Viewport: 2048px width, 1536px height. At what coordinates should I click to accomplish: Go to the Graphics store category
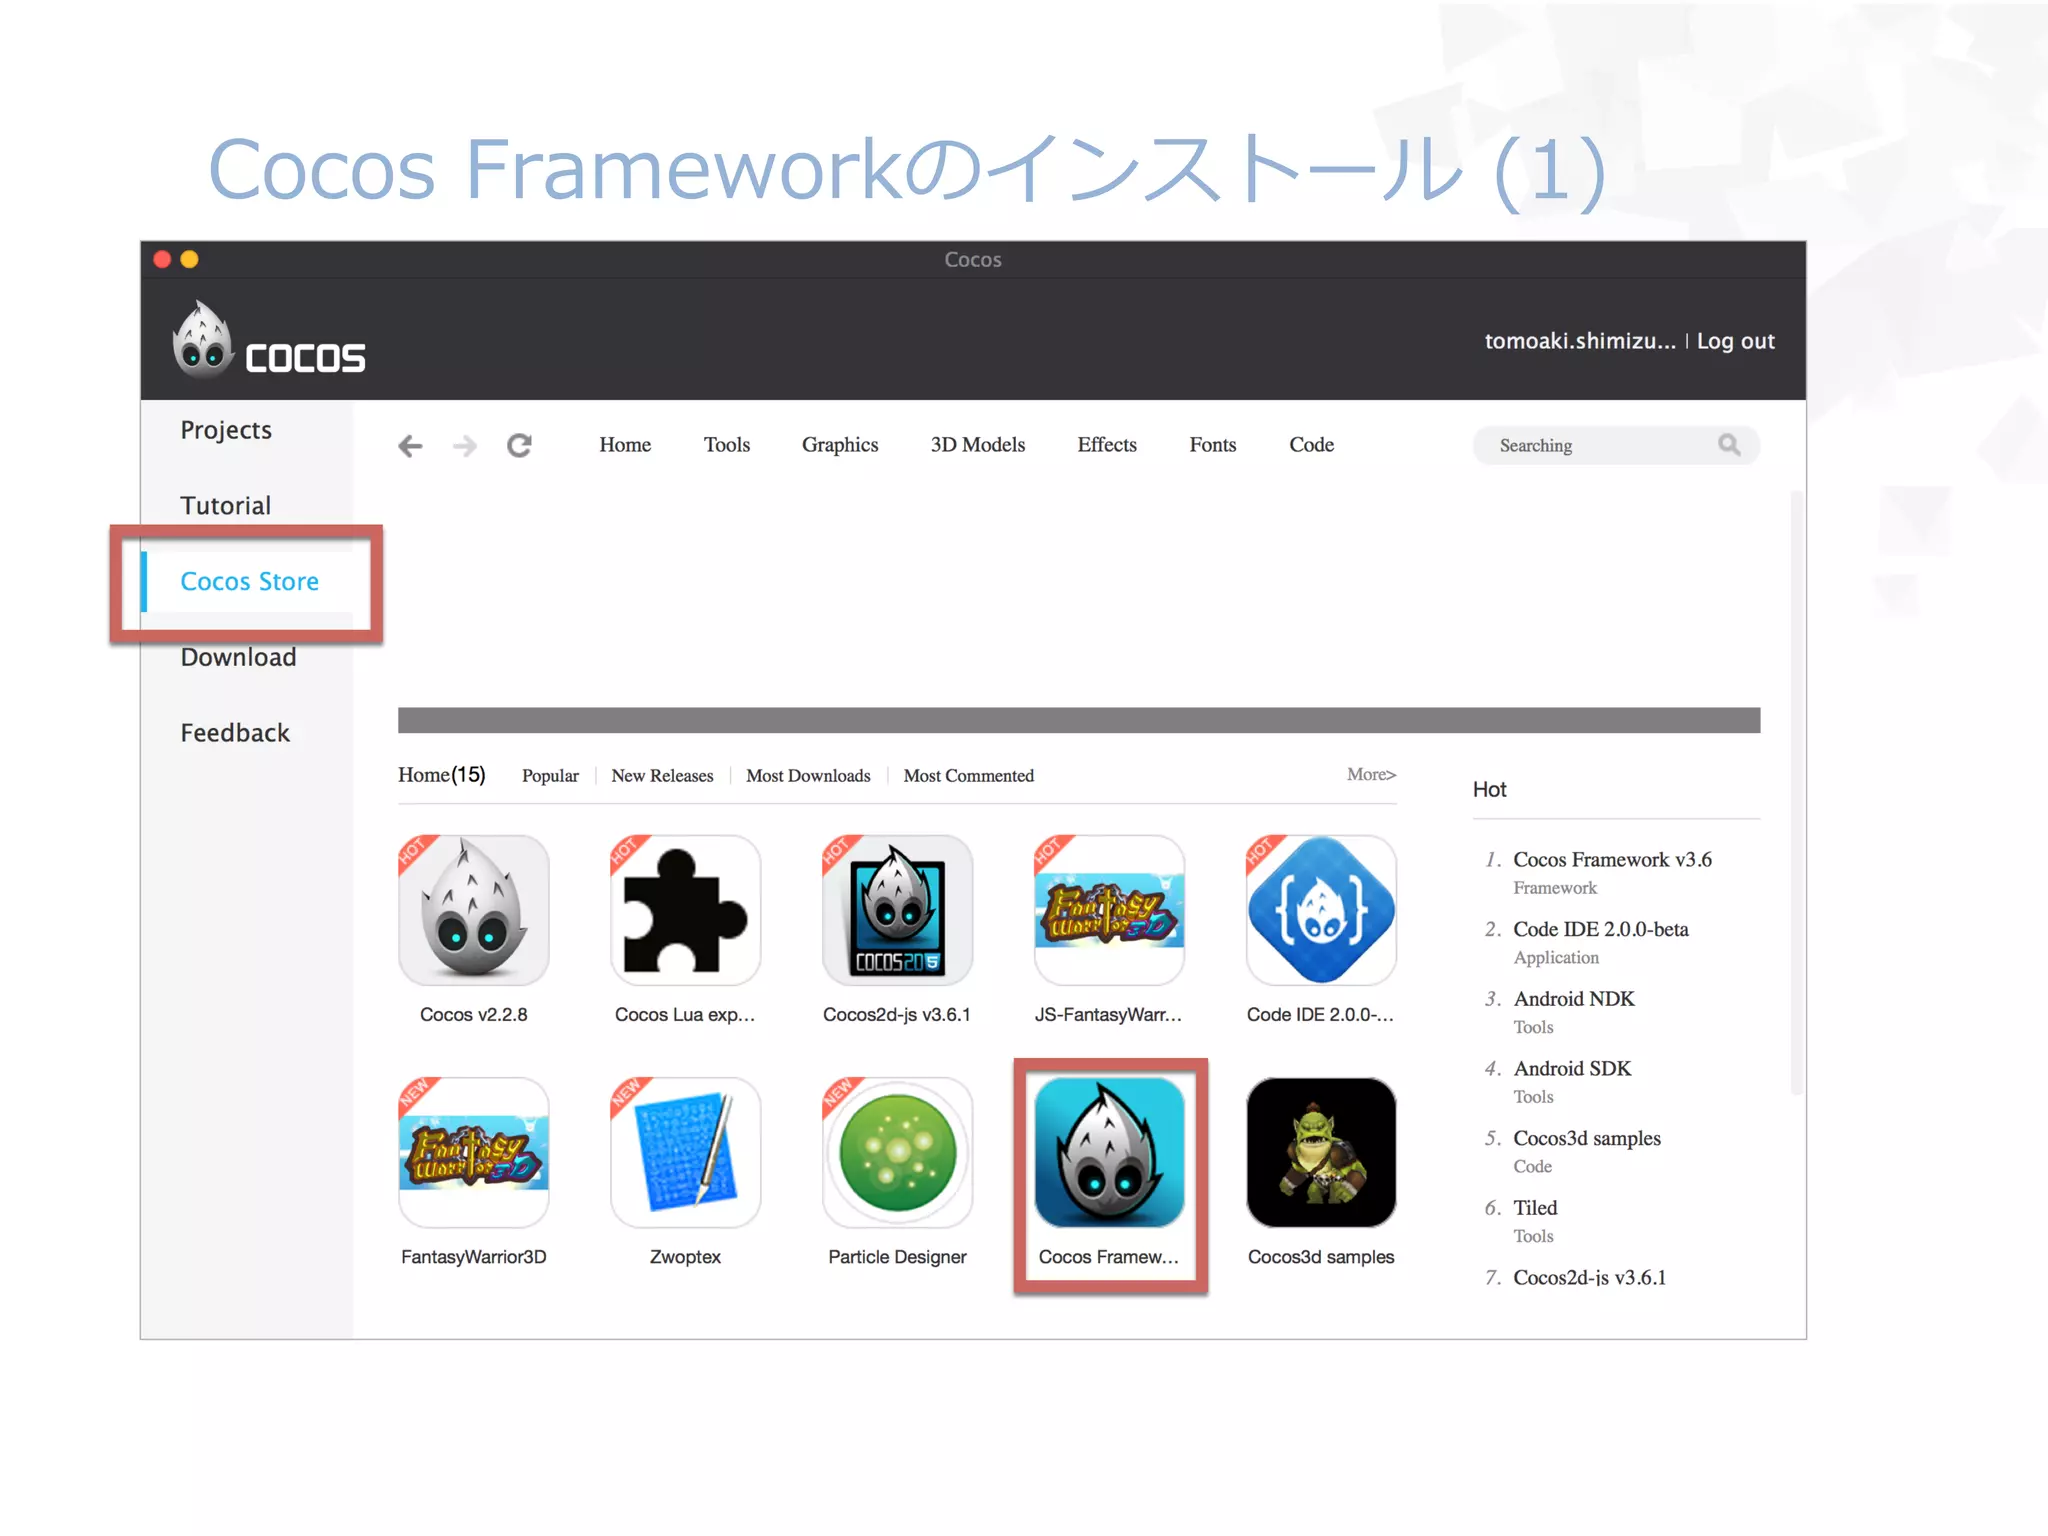pos(840,445)
